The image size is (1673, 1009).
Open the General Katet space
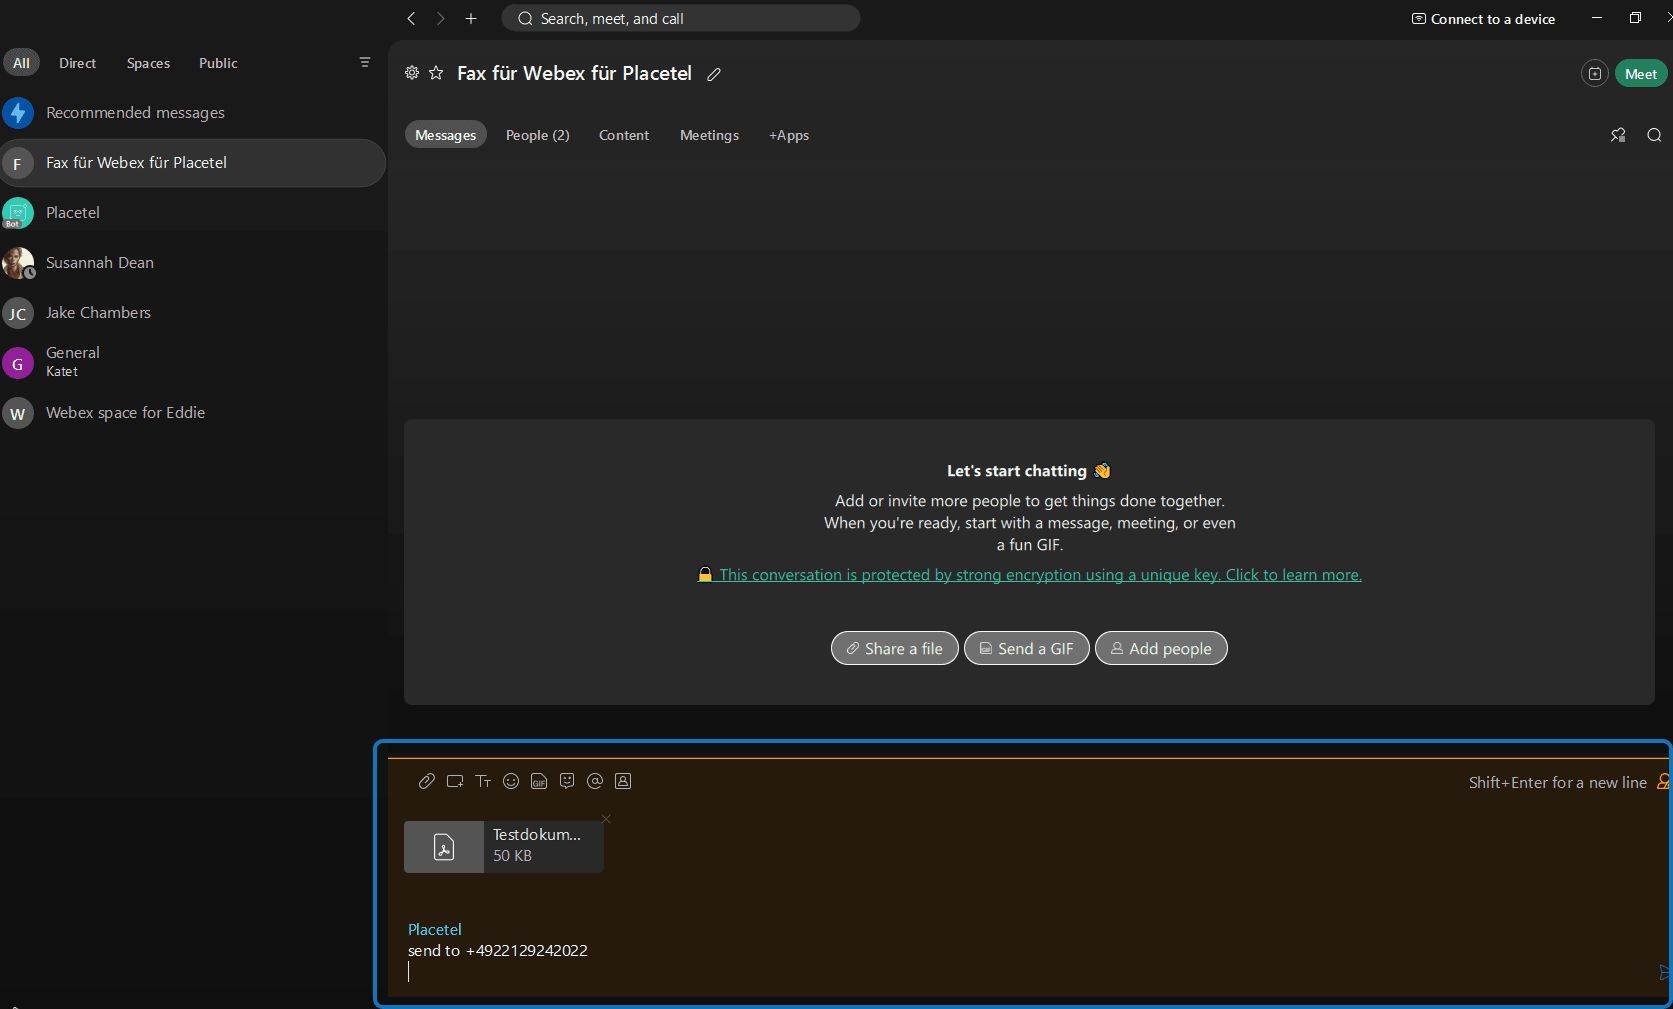coord(193,363)
